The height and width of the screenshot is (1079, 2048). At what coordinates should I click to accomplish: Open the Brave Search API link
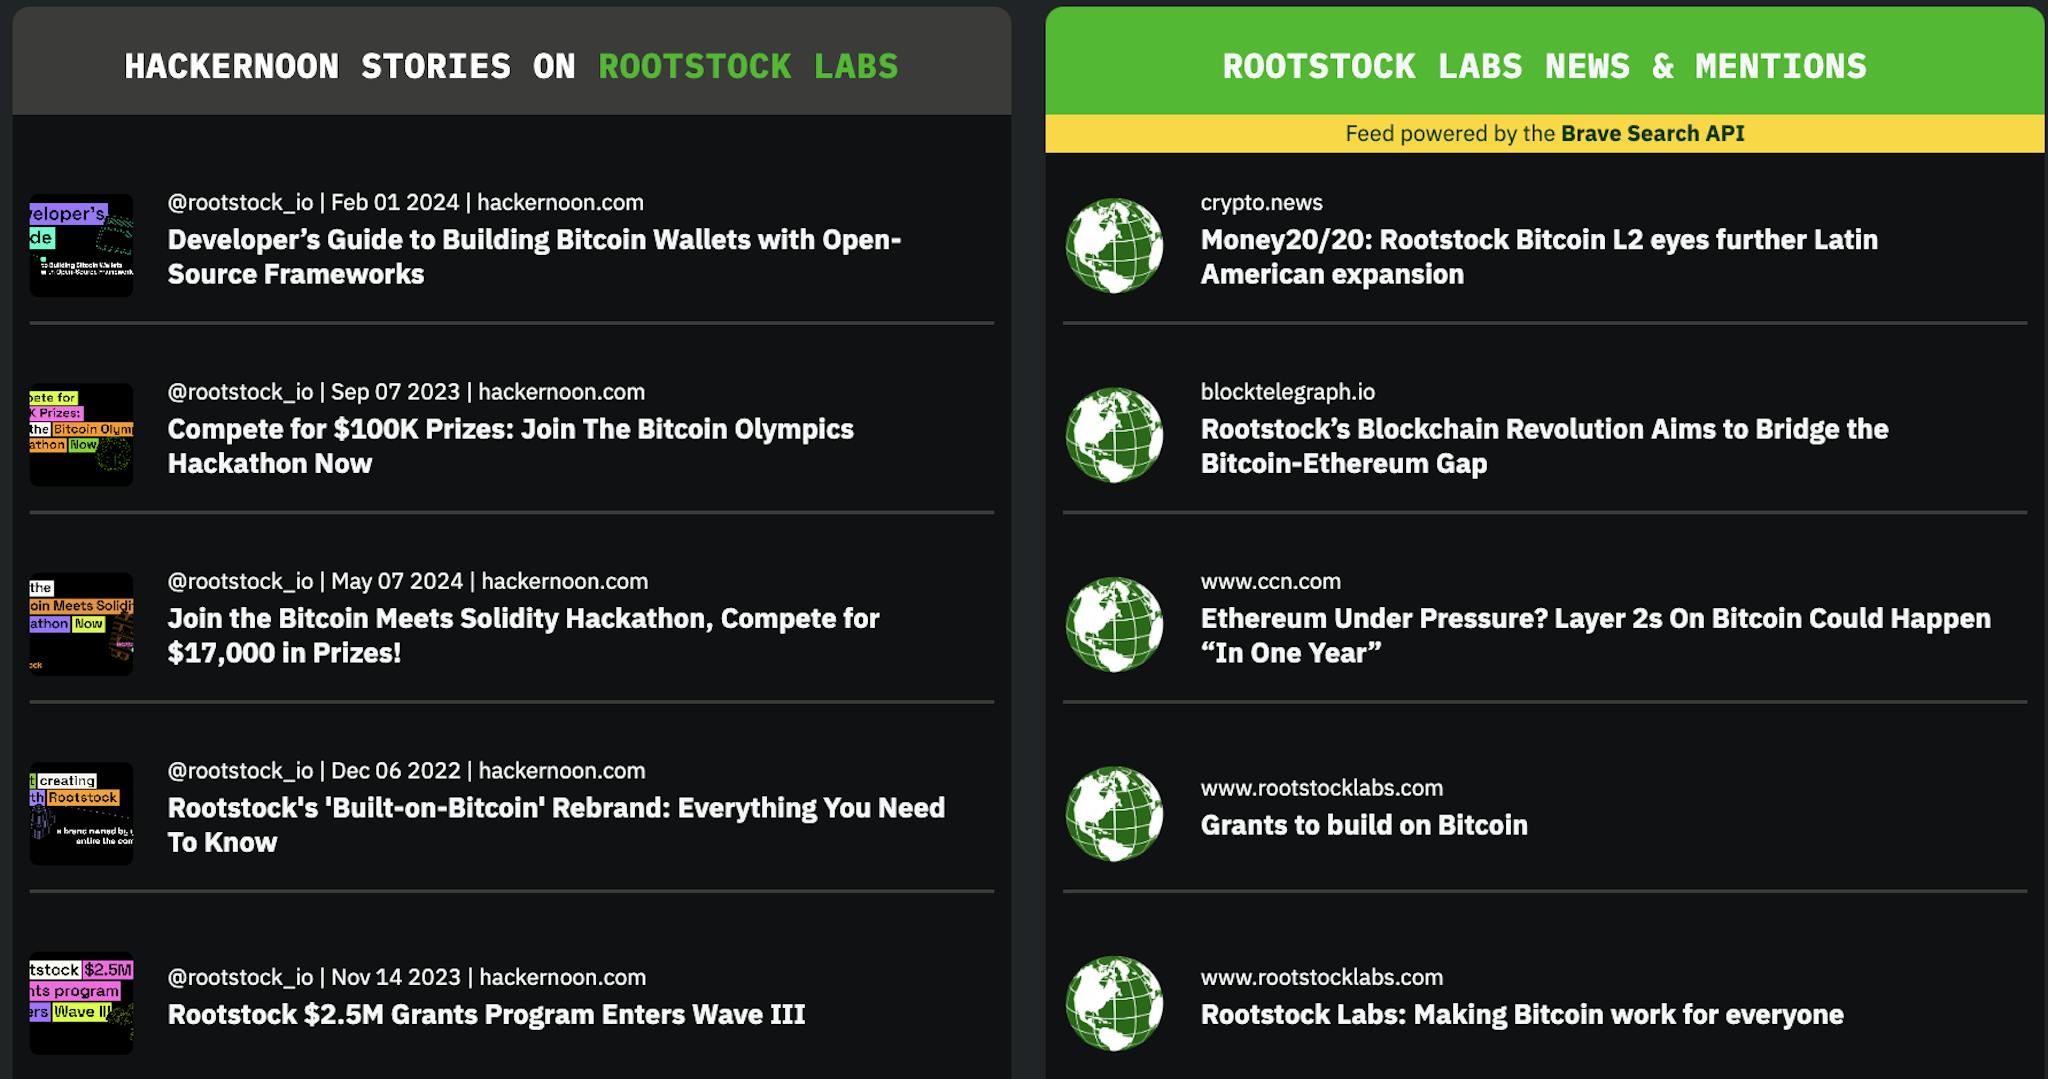[x=1651, y=132]
